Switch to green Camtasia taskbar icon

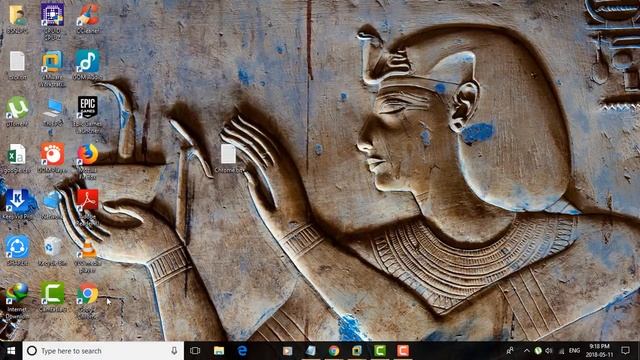tap(380, 351)
